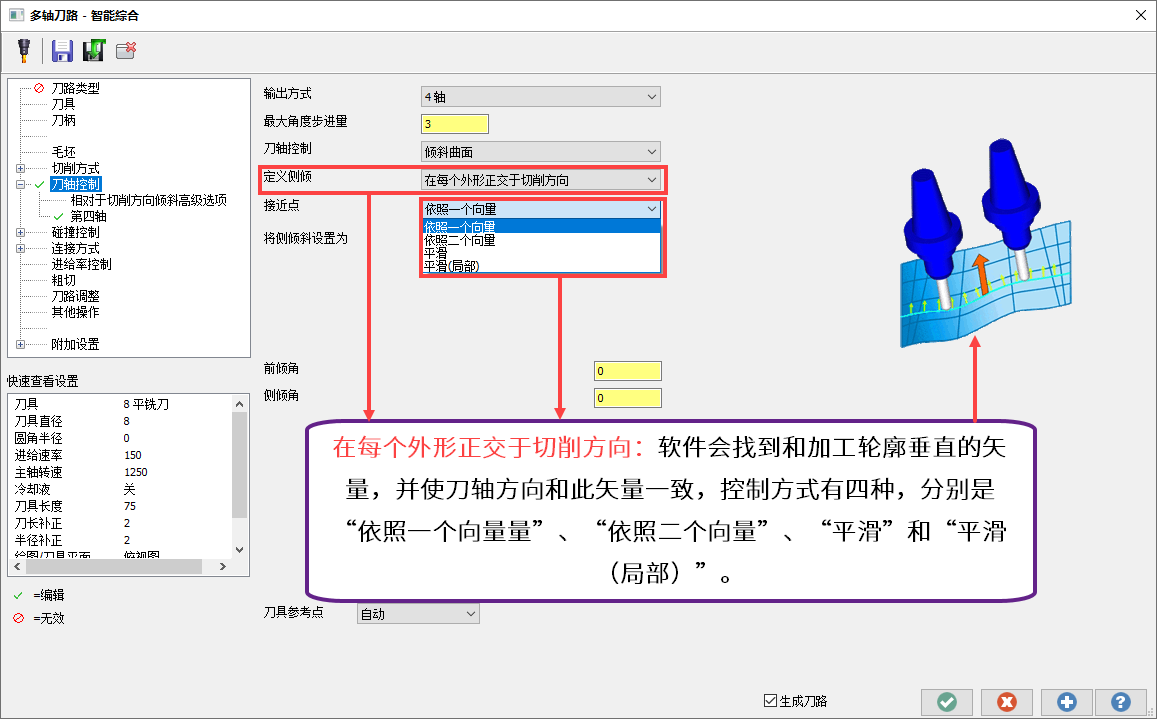The width and height of the screenshot is (1157, 719).
Task: Select 依照二个向量 in the dropdown list
Action: click(541, 240)
